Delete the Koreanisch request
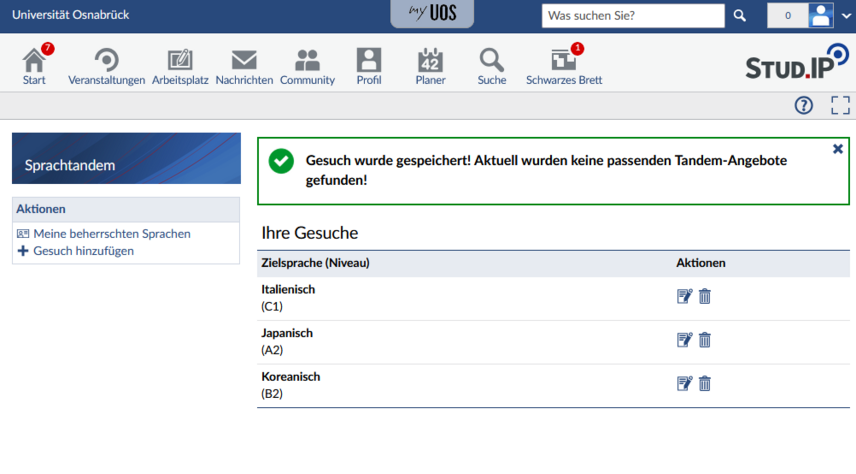This screenshot has height=474, width=856. 705,384
